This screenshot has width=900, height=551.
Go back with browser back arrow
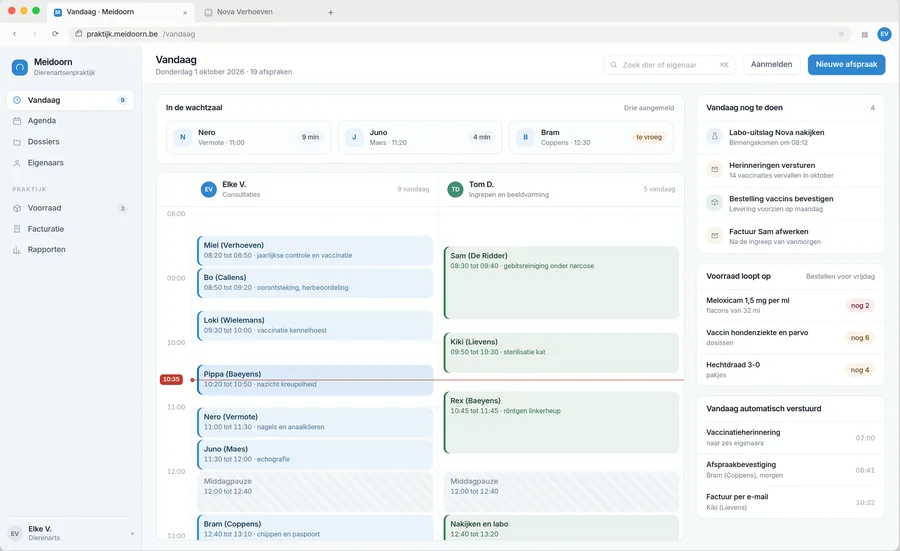[x=15, y=34]
